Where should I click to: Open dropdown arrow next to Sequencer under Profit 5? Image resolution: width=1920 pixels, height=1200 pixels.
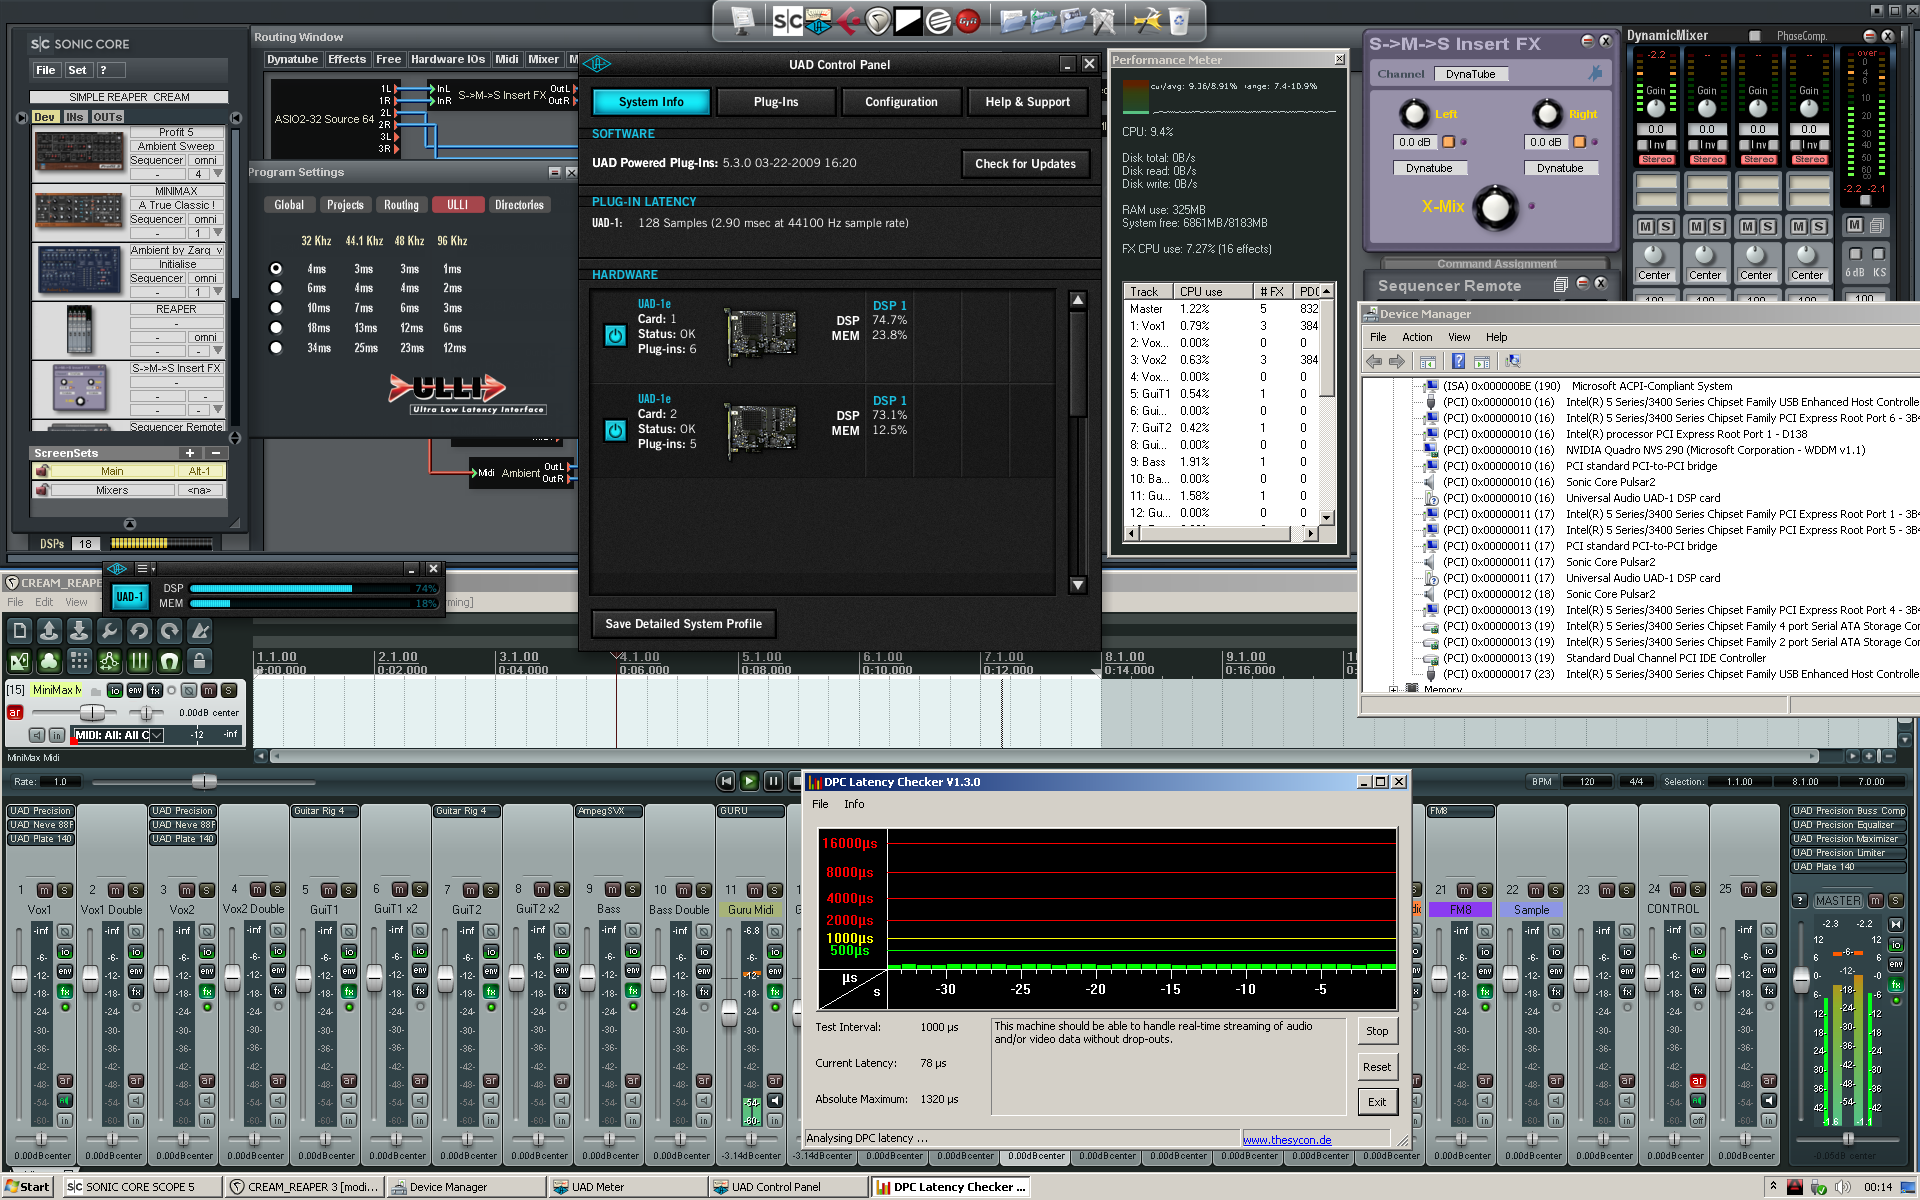[218, 174]
